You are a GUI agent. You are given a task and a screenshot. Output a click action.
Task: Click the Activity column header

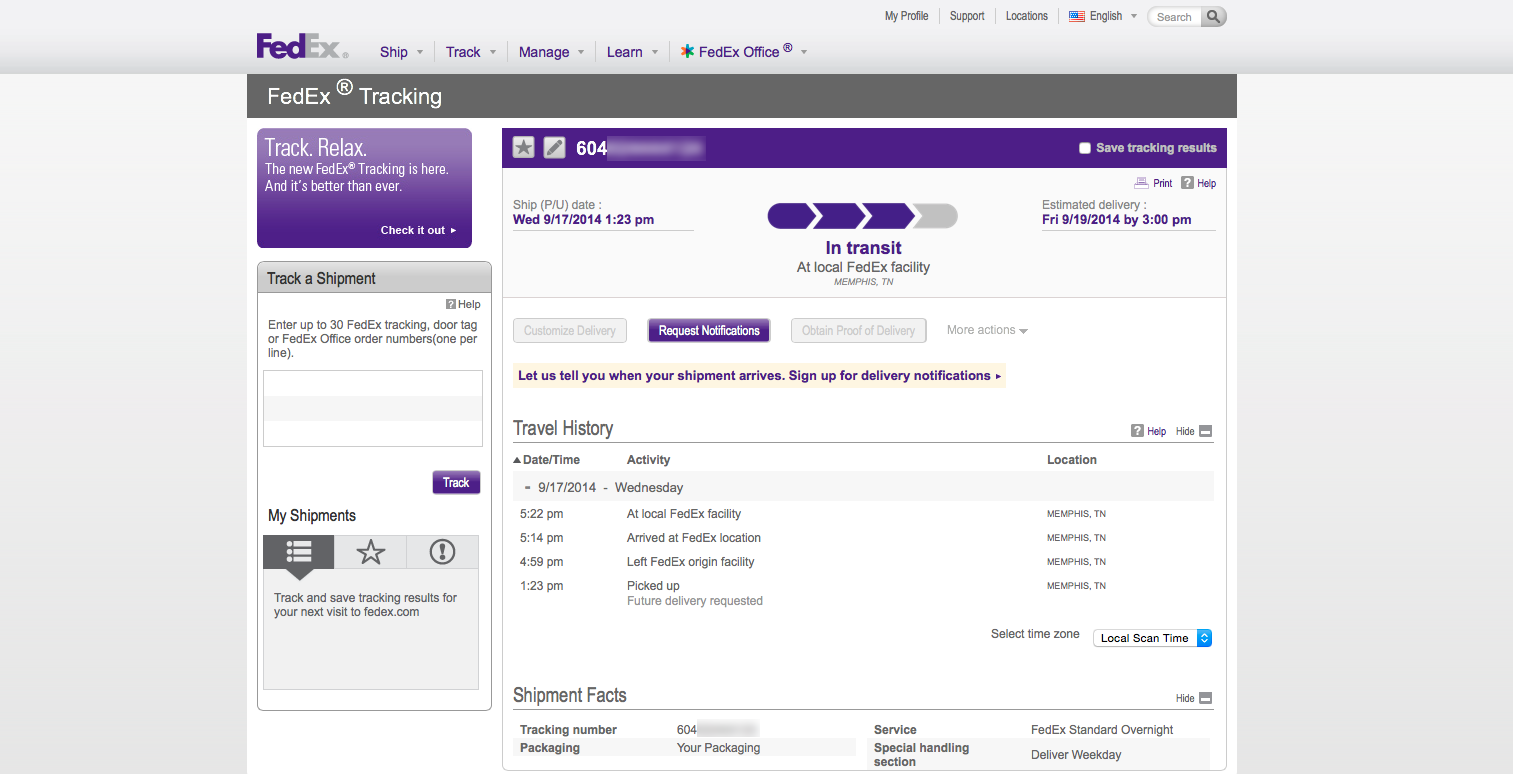tap(648, 460)
